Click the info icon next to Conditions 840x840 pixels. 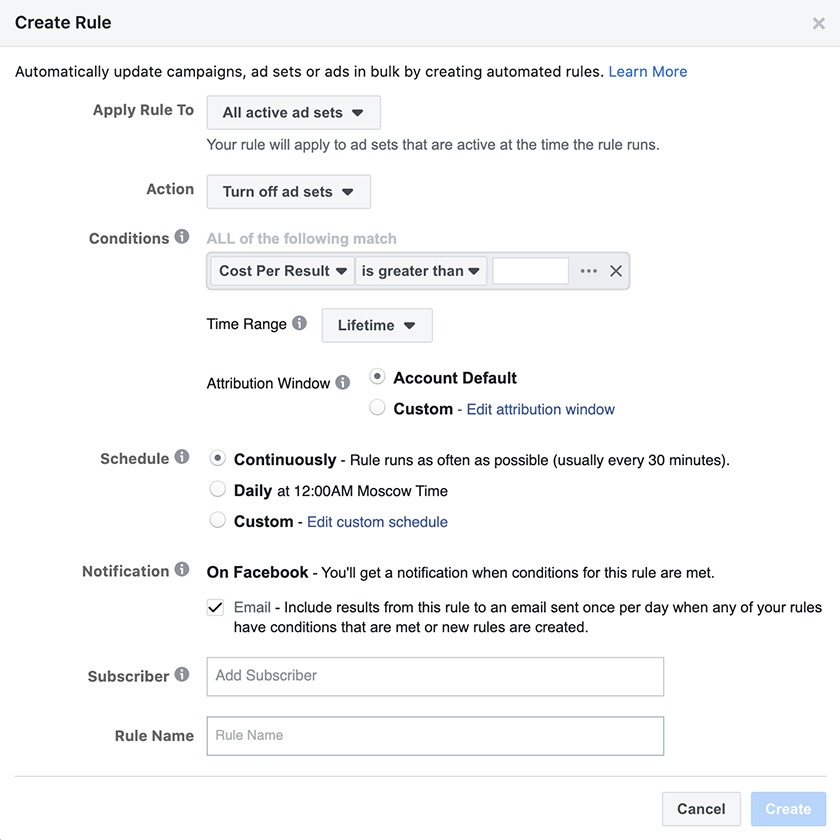coord(182,237)
